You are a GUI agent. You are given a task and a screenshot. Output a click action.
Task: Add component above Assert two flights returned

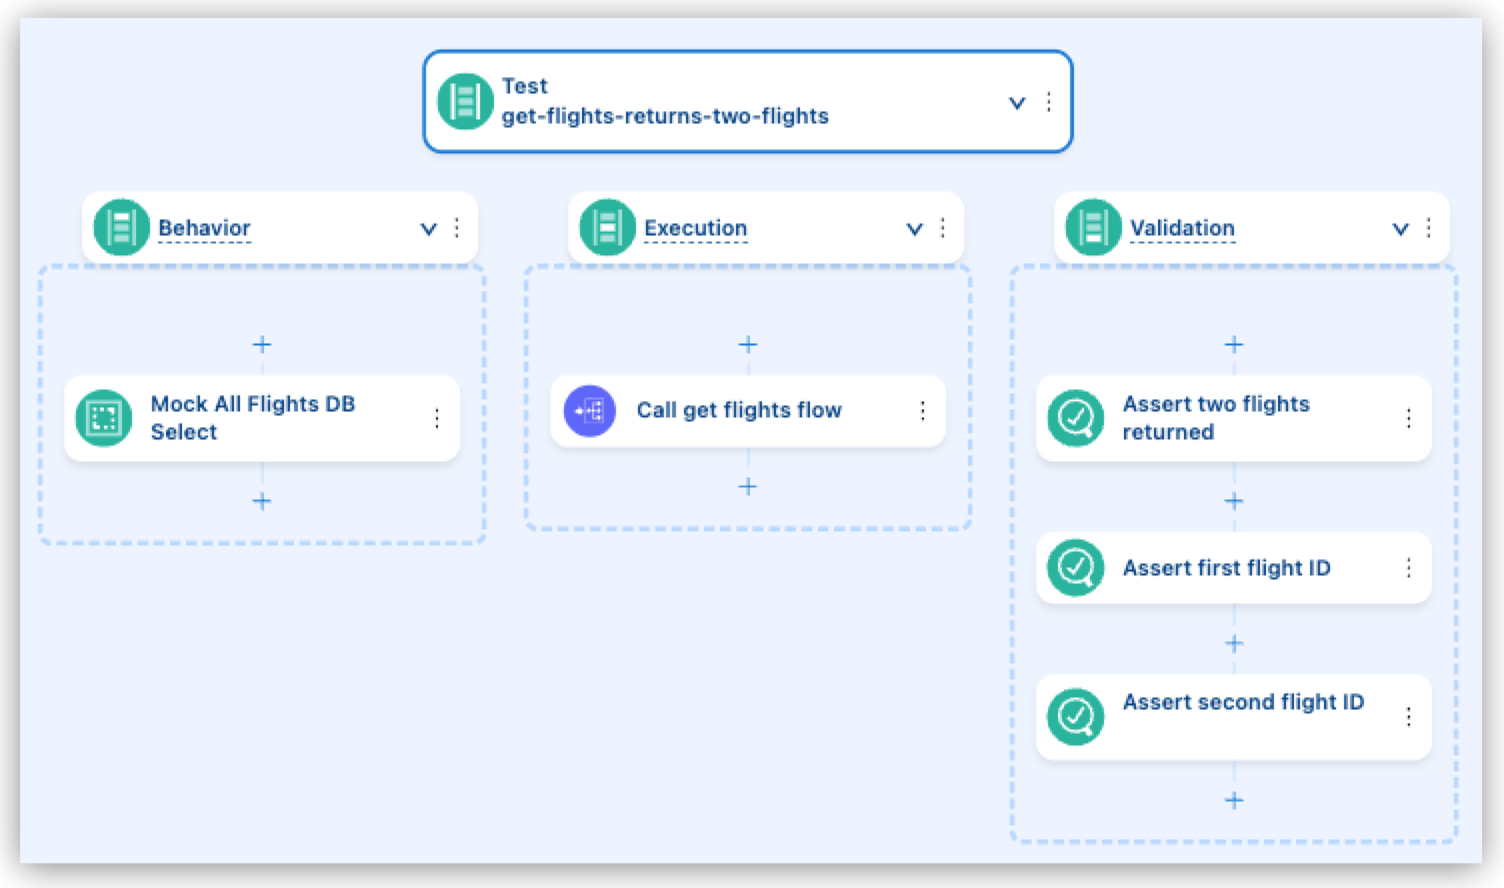click(1234, 344)
